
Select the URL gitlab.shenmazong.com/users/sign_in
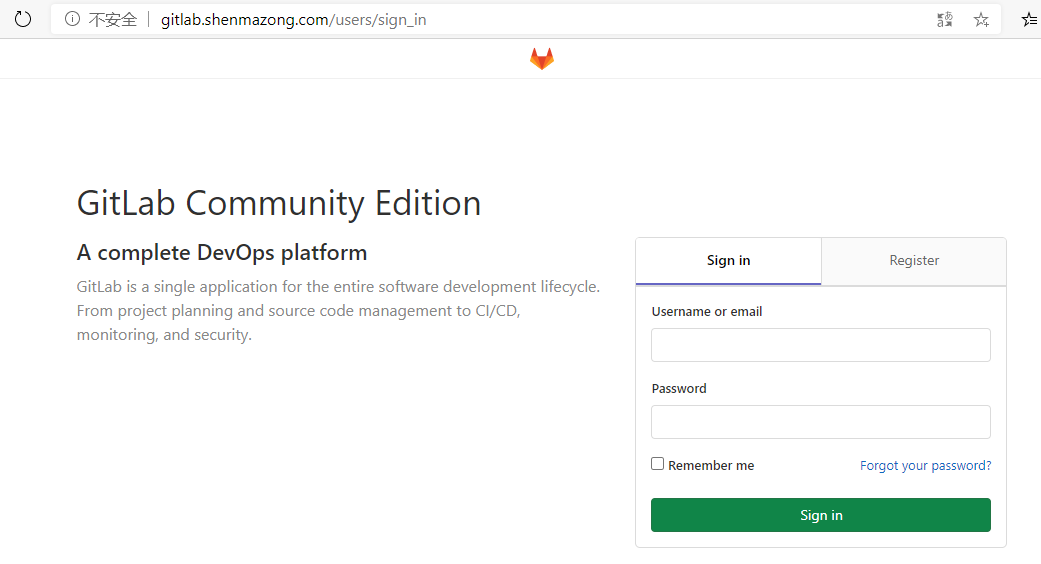click(293, 20)
